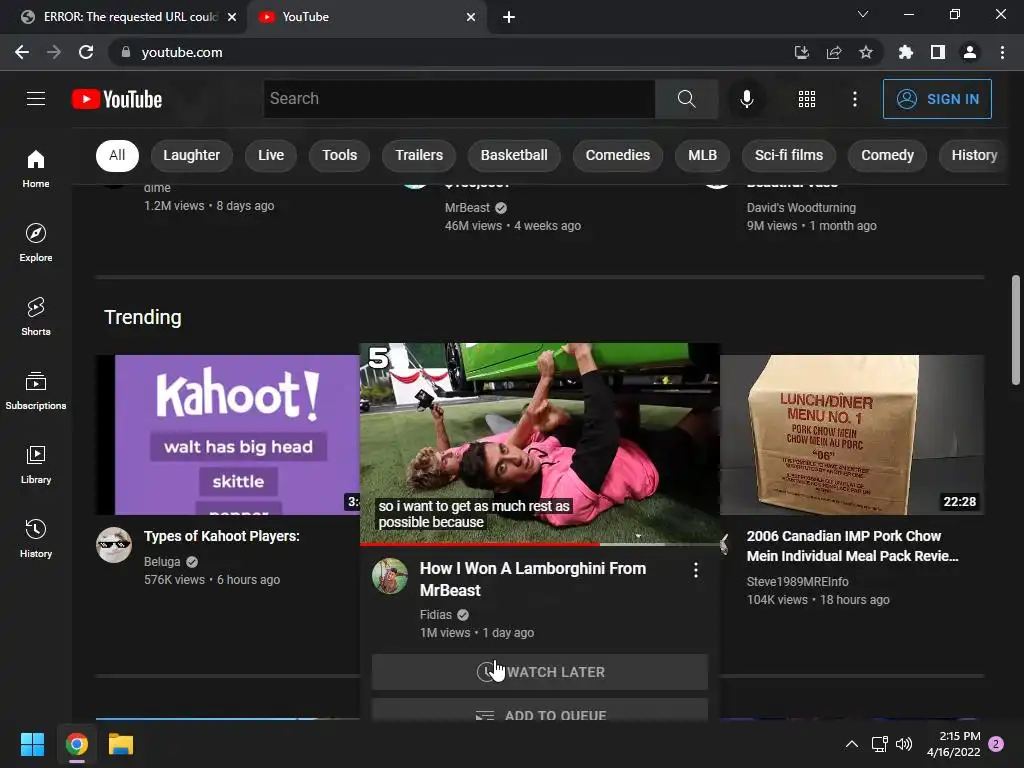Click the share page icon in address bar
The height and width of the screenshot is (768, 1024).
tap(833, 52)
